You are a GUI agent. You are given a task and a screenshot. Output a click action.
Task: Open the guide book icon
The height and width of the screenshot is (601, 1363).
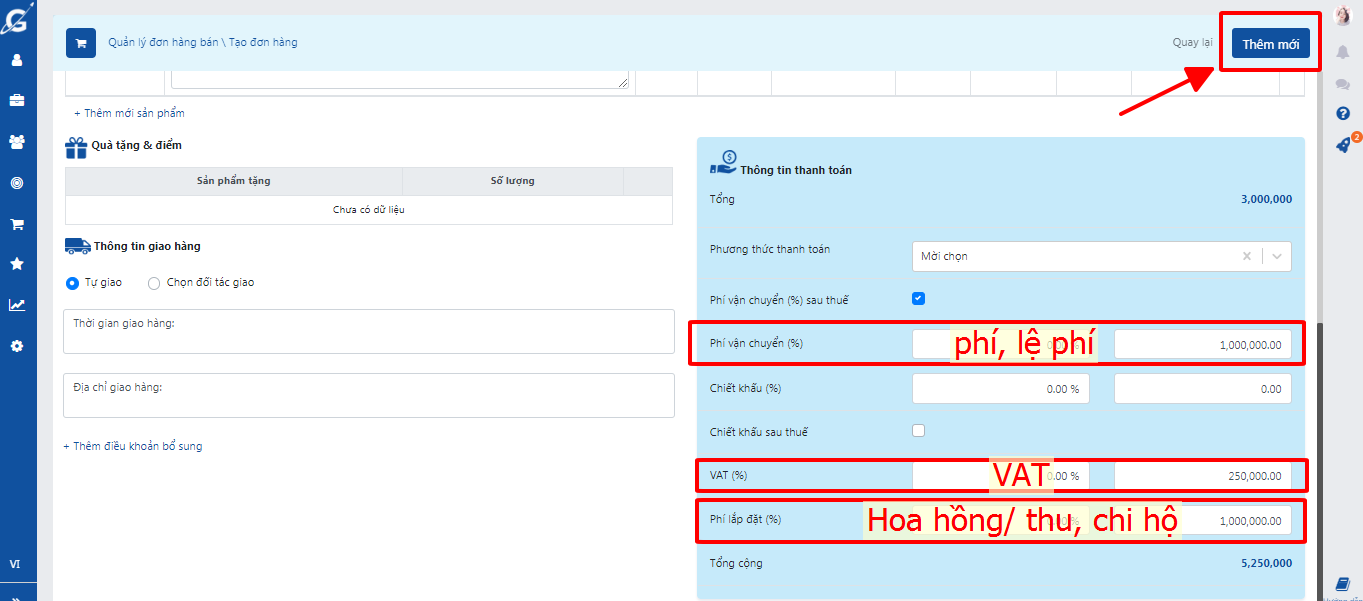[1343, 584]
